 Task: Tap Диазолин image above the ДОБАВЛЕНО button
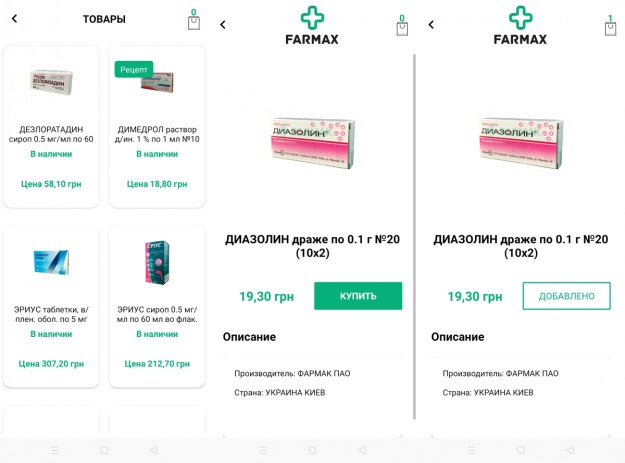521,143
